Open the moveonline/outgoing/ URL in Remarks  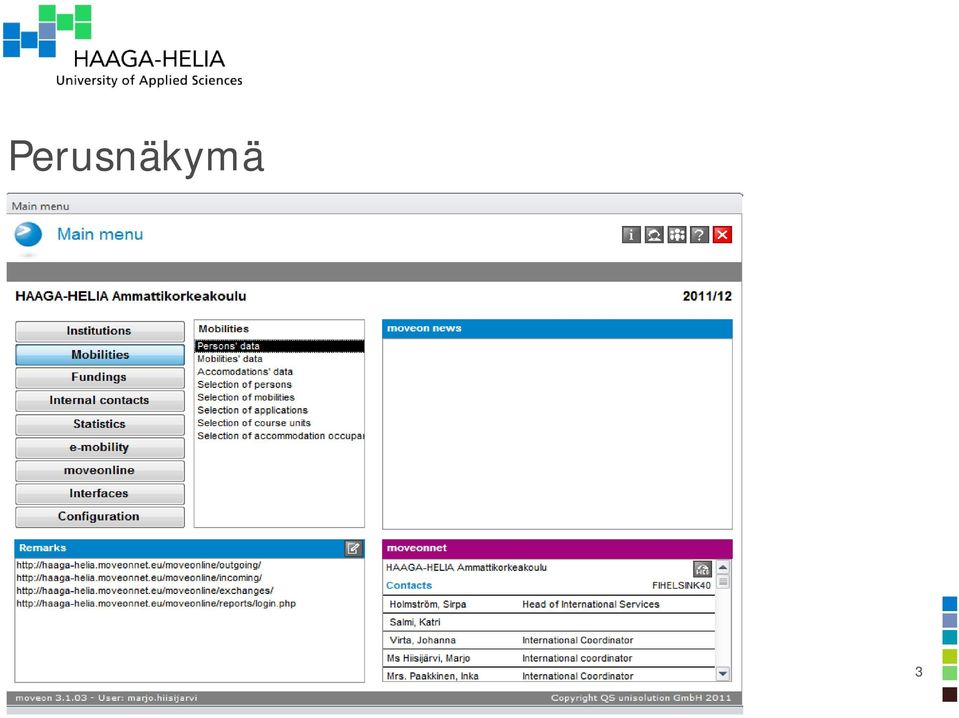tap(139, 565)
